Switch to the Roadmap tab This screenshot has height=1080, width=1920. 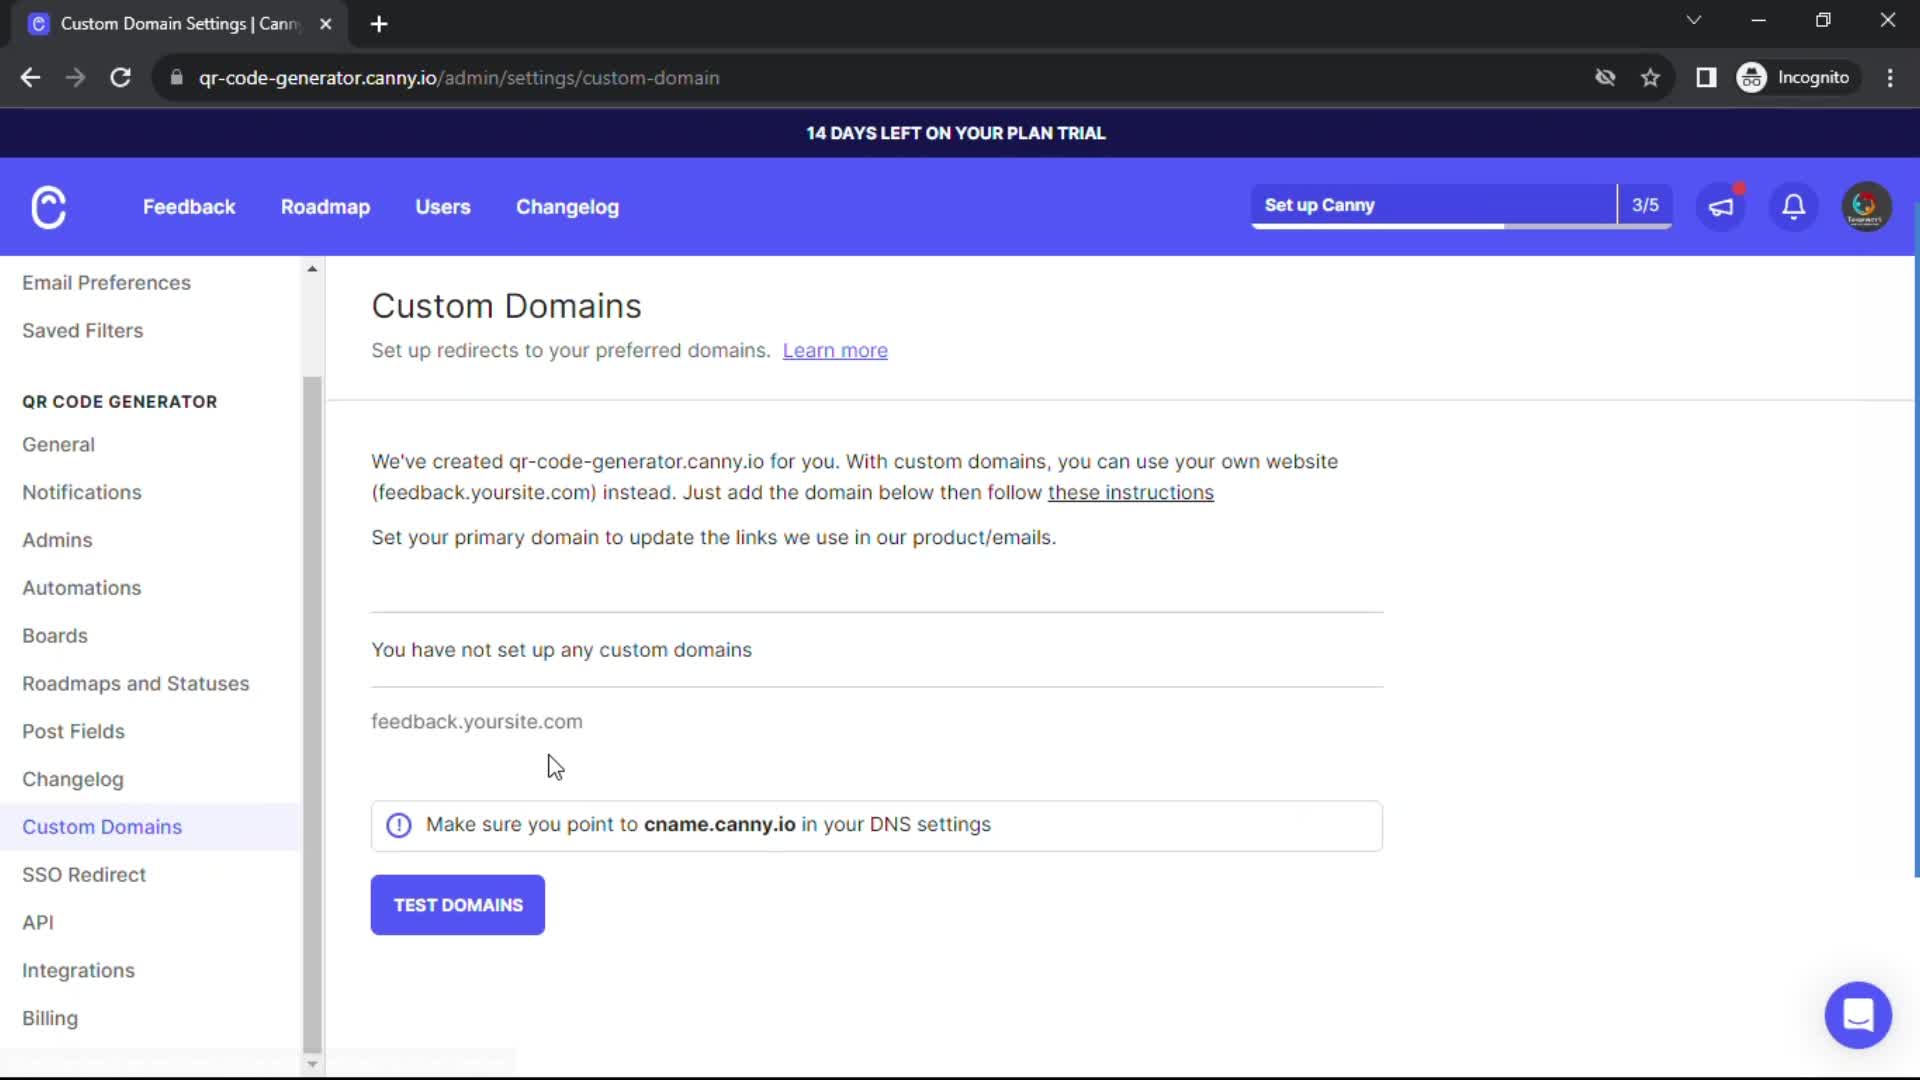click(x=325, y=207)
